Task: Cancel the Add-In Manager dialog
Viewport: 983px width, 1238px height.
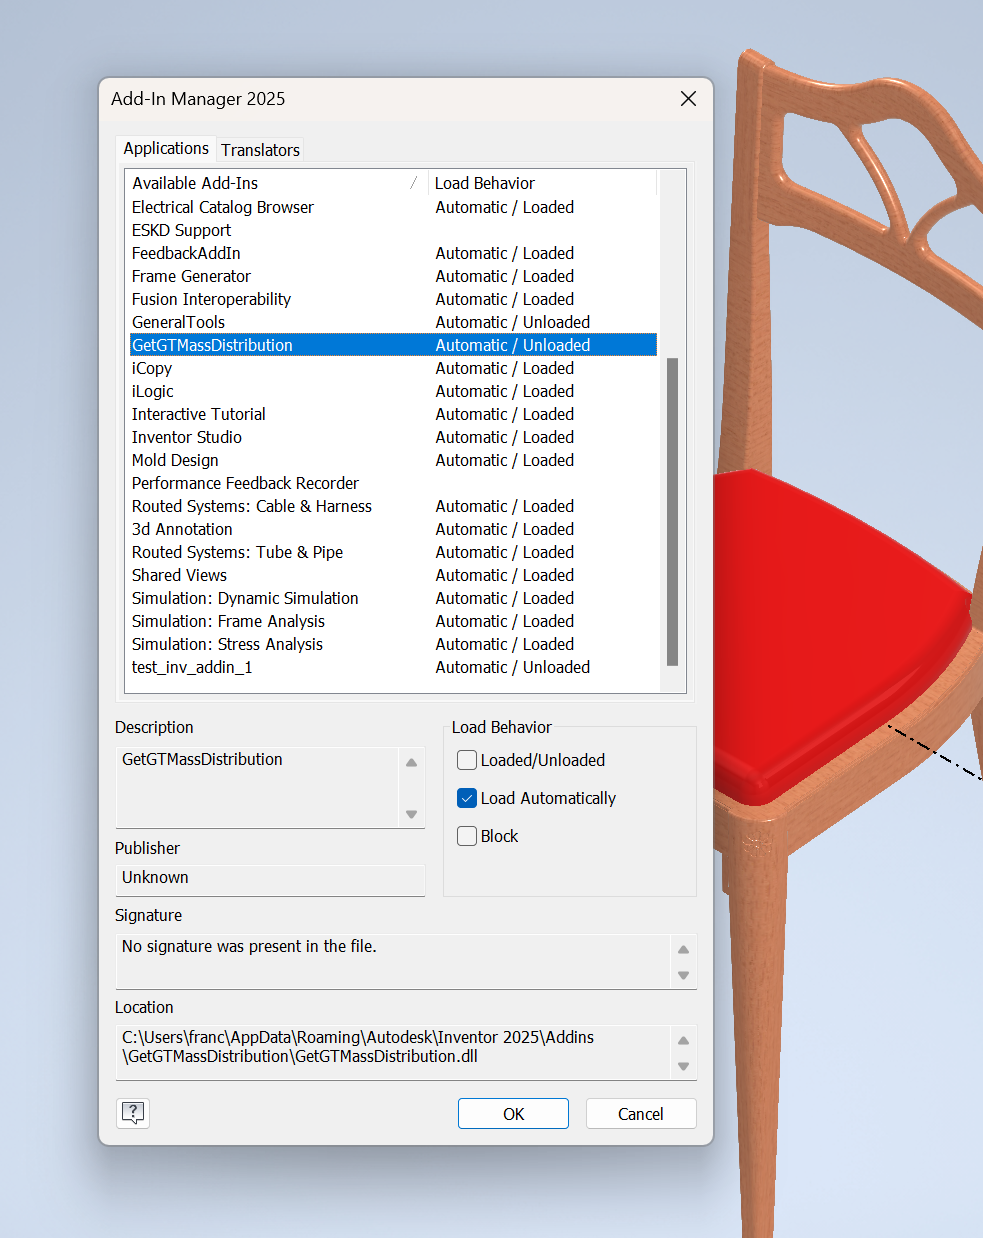Action: pos(640,1113)
